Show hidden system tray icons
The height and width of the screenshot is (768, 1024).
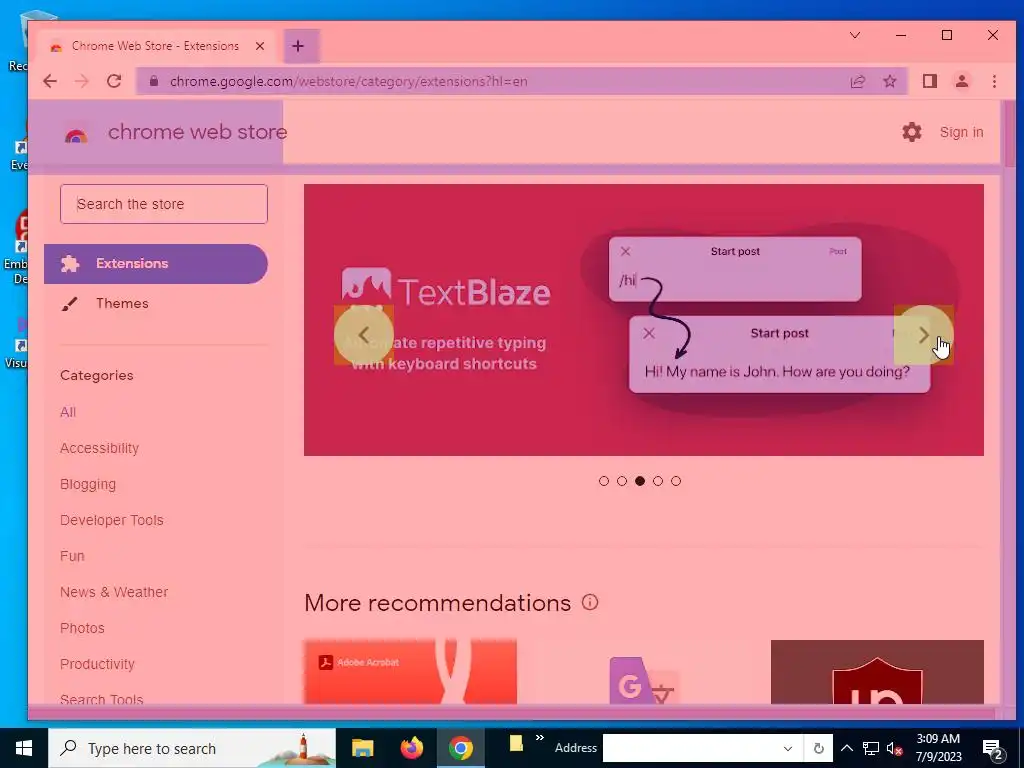[x=846, y=748]
